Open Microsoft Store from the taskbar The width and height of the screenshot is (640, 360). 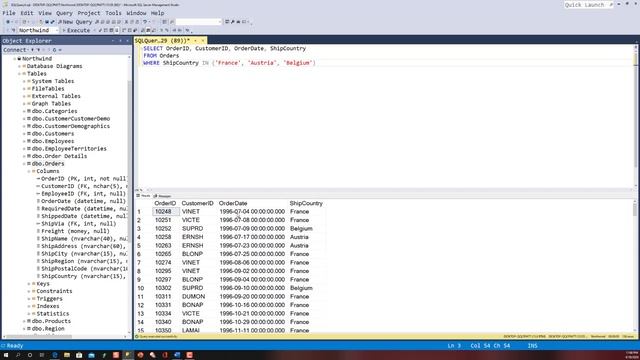tap(79, 355)
